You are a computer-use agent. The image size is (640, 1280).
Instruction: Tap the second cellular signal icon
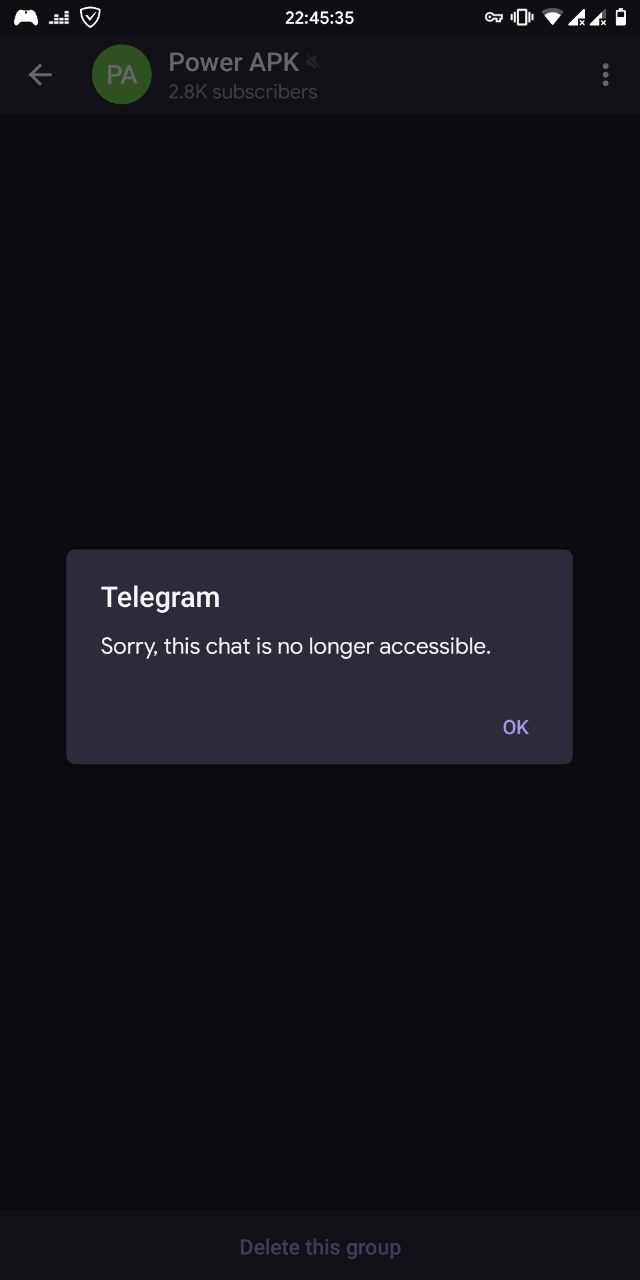point(598,17)
